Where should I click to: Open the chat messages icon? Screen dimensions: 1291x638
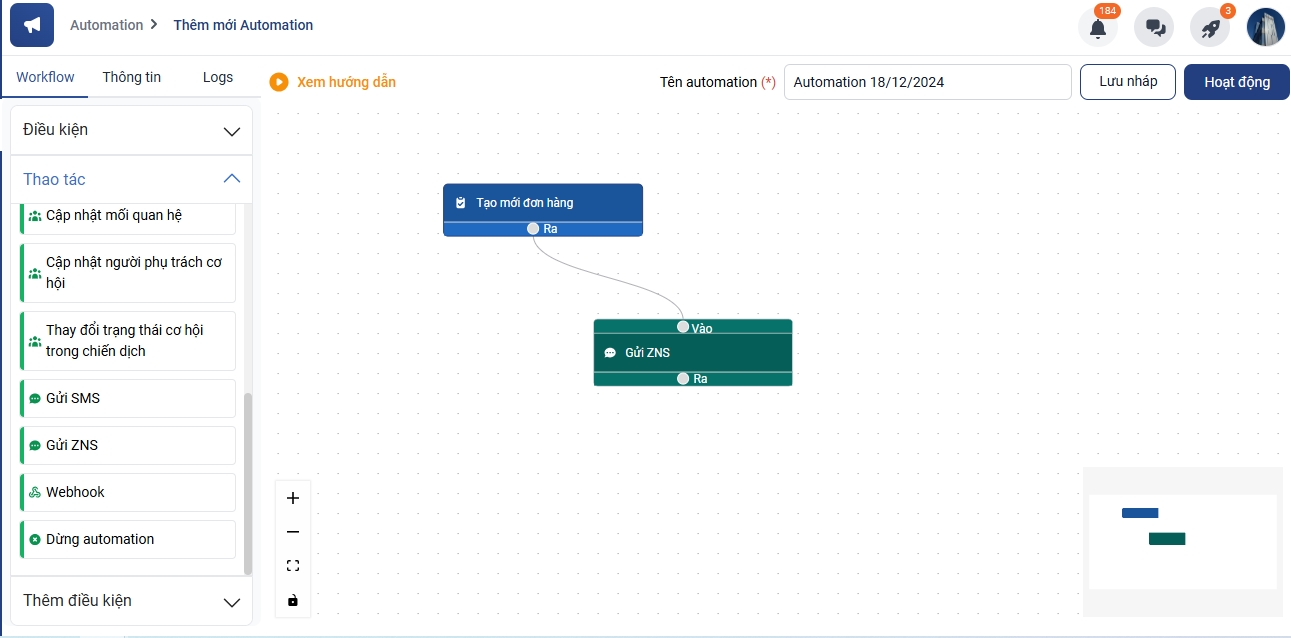pos(1154,28)
